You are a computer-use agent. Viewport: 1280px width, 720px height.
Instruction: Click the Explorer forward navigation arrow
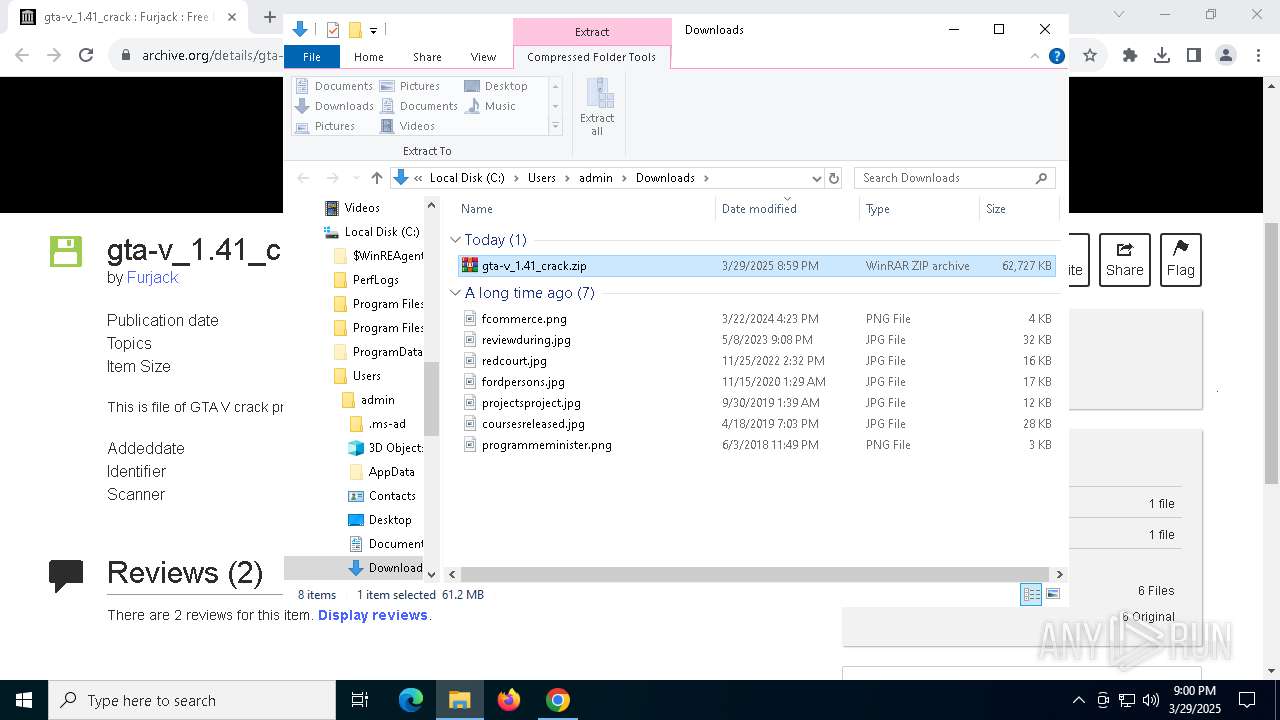[x=332, y=178]
